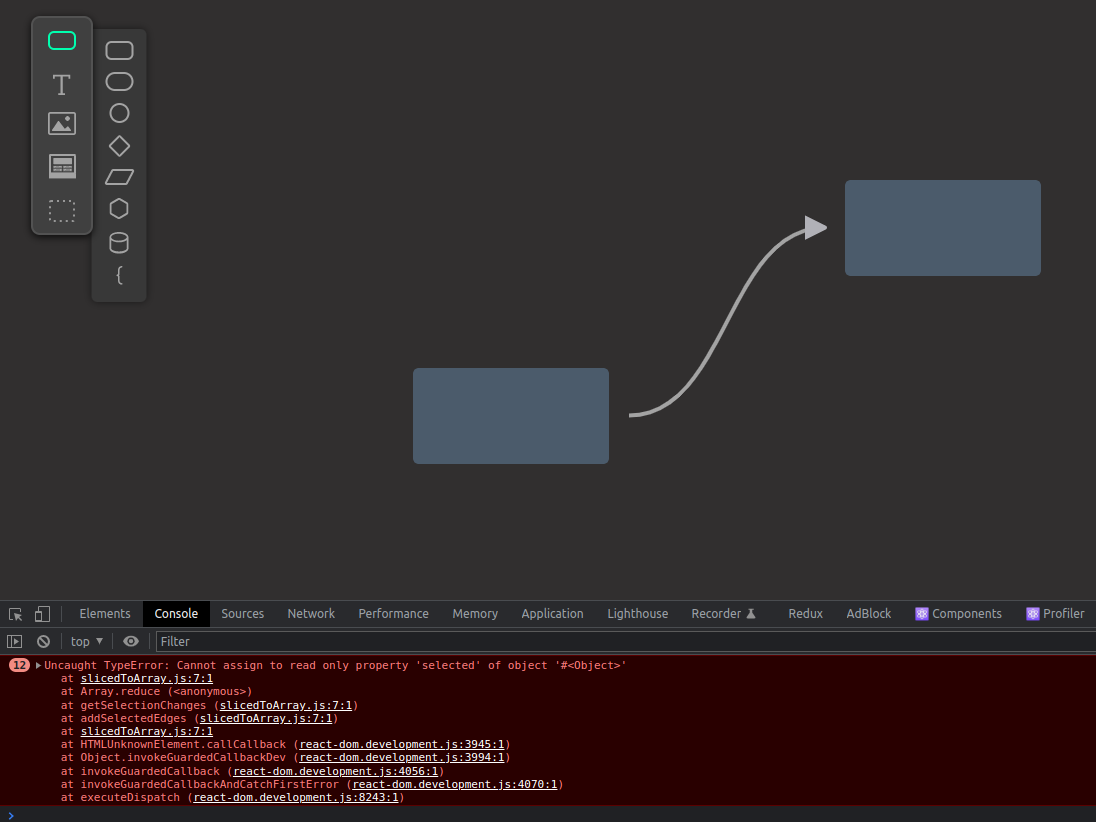
Task: Clear the console messages
Action: [43, 641]
